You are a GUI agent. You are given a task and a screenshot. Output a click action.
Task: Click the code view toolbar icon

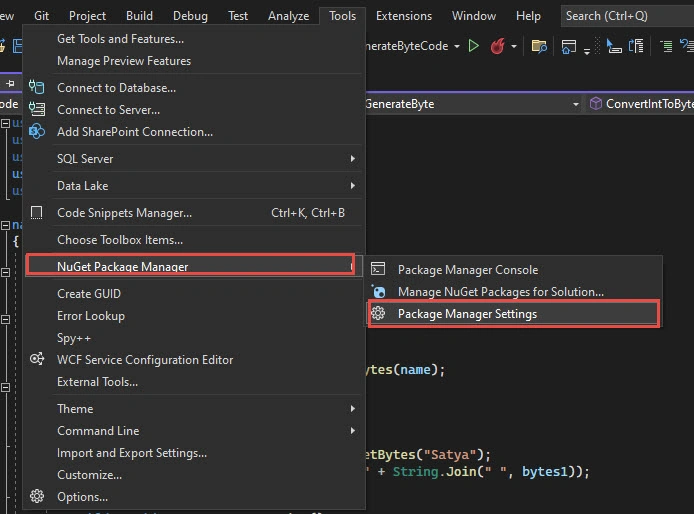coord(636,46)
